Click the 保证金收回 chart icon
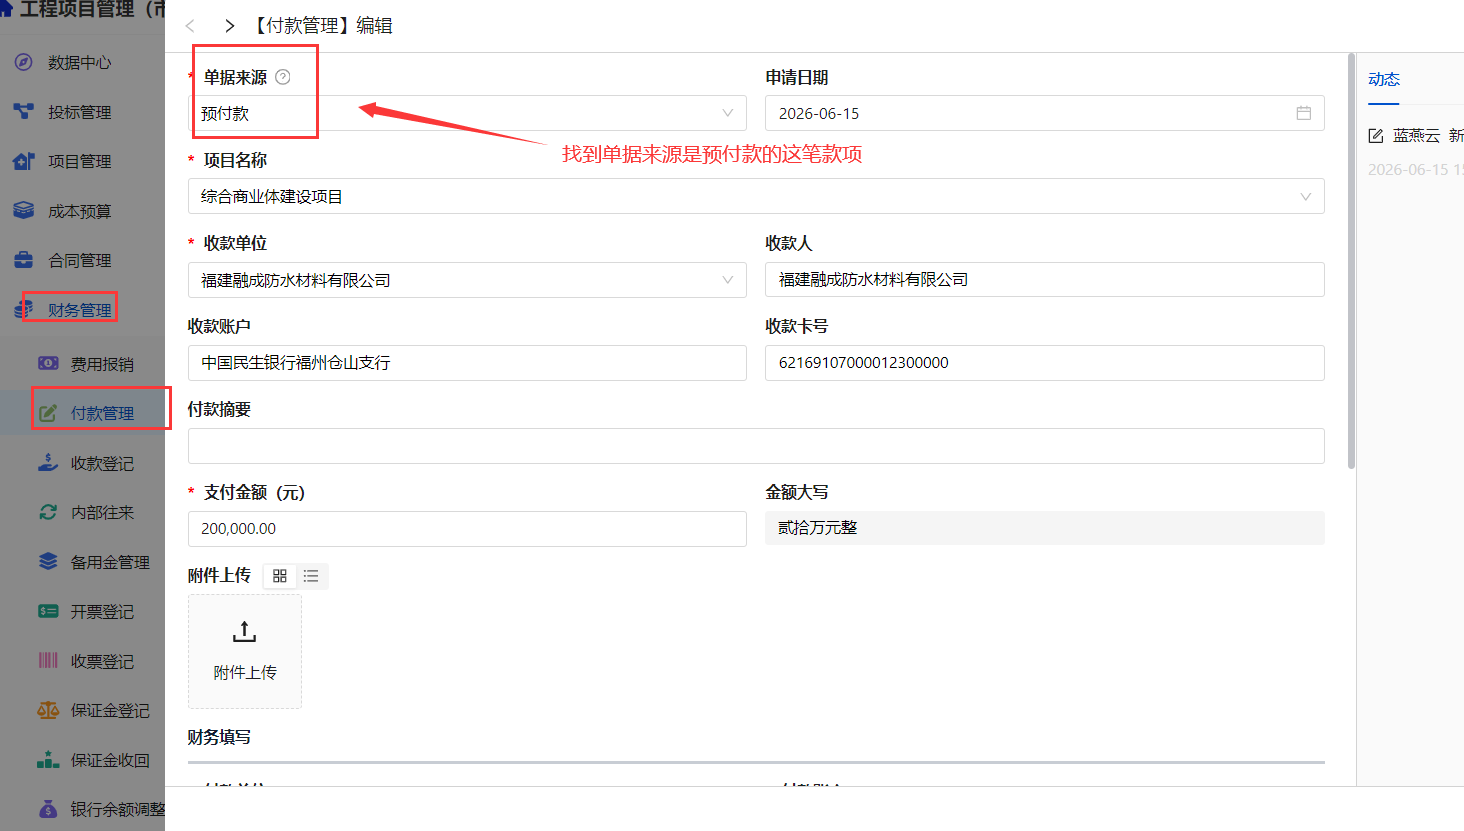The image size is (1464, 831). click(48, 759)
